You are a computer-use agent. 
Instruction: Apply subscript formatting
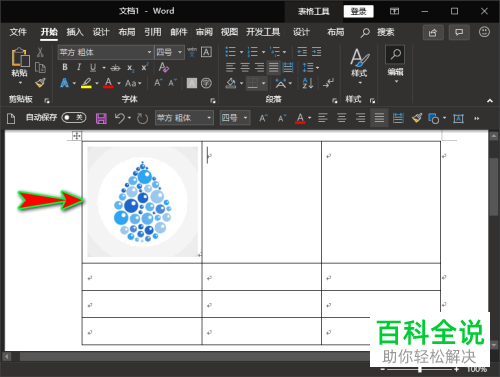click(130, 68)
